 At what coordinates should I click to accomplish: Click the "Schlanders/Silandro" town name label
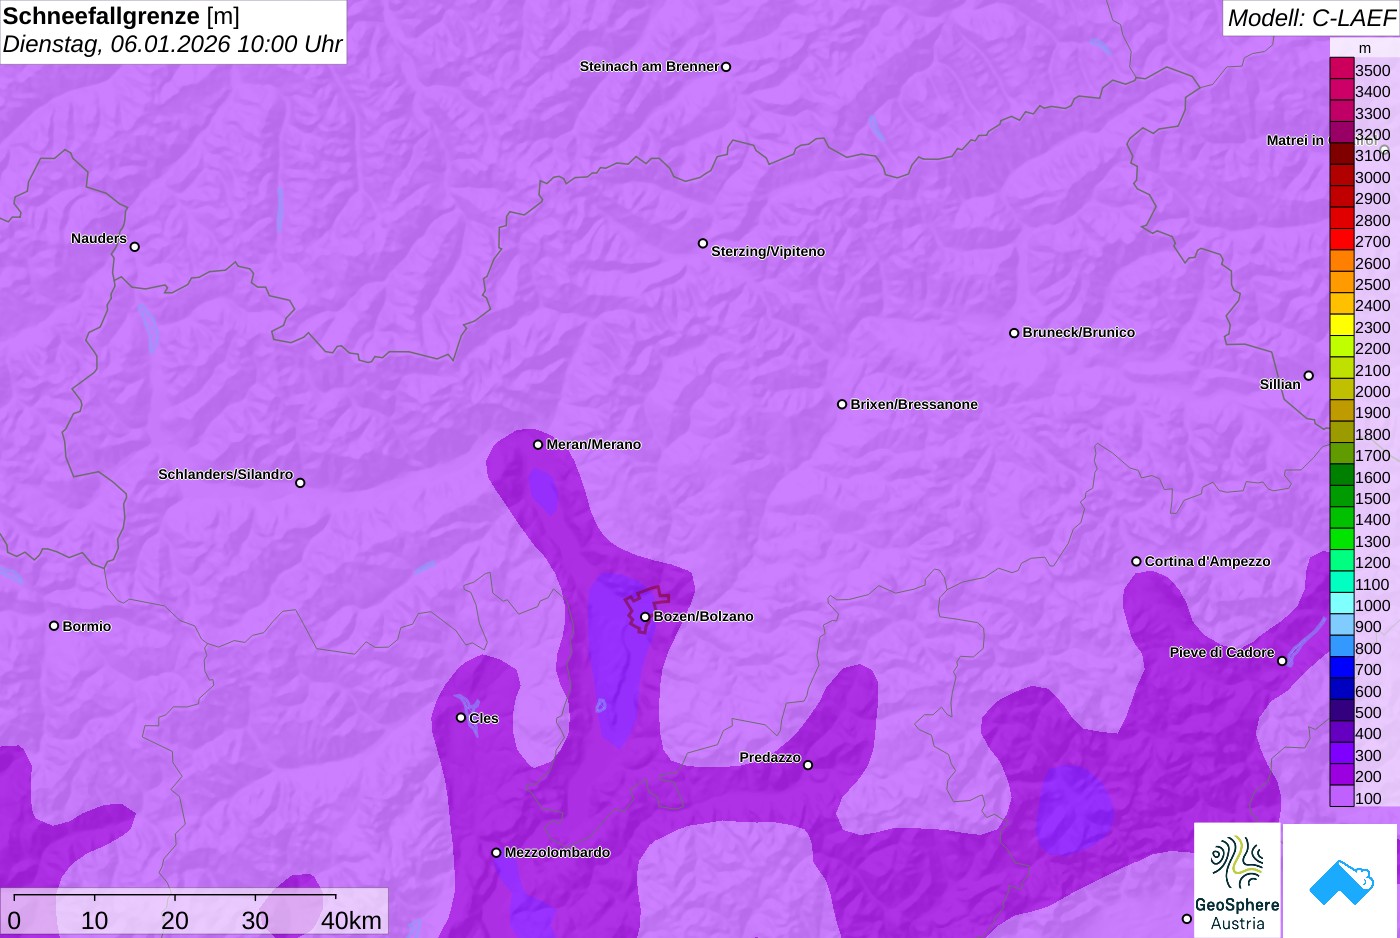tap(226, 474)
